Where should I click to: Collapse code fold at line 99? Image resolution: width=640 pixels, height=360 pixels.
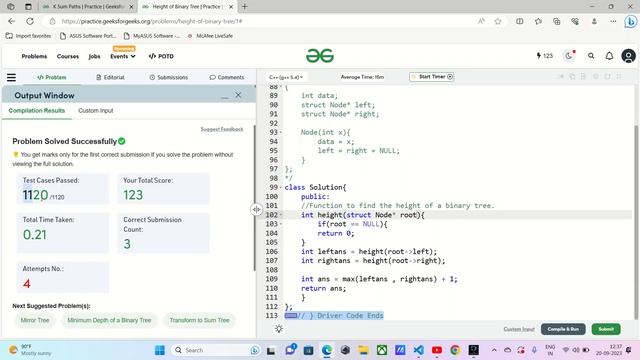[x=280, y=187]
